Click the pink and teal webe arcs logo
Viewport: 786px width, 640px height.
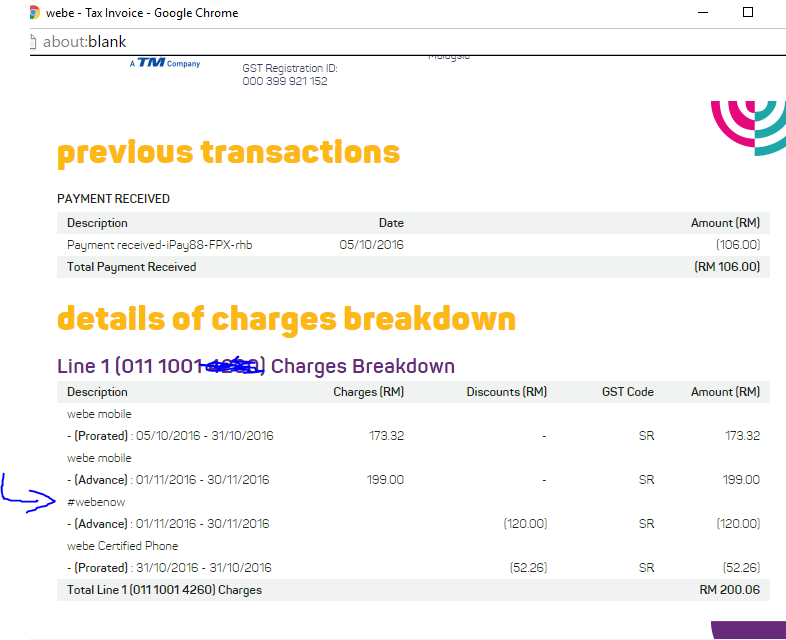point(748,128)
